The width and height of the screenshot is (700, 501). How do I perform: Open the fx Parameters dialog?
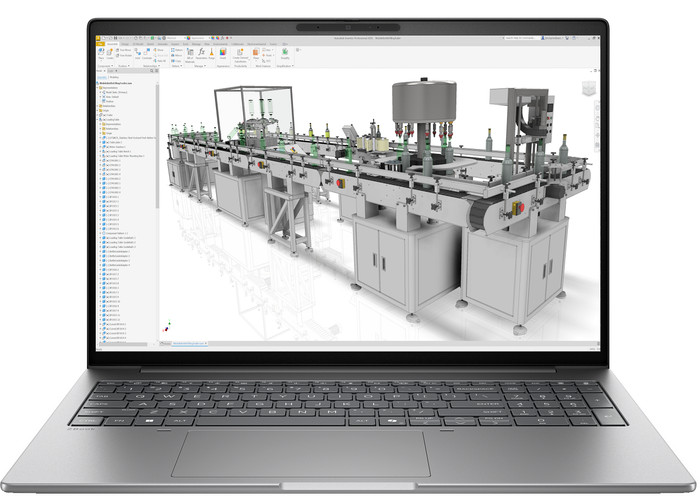pyautogui.click(x=201, y=54)
